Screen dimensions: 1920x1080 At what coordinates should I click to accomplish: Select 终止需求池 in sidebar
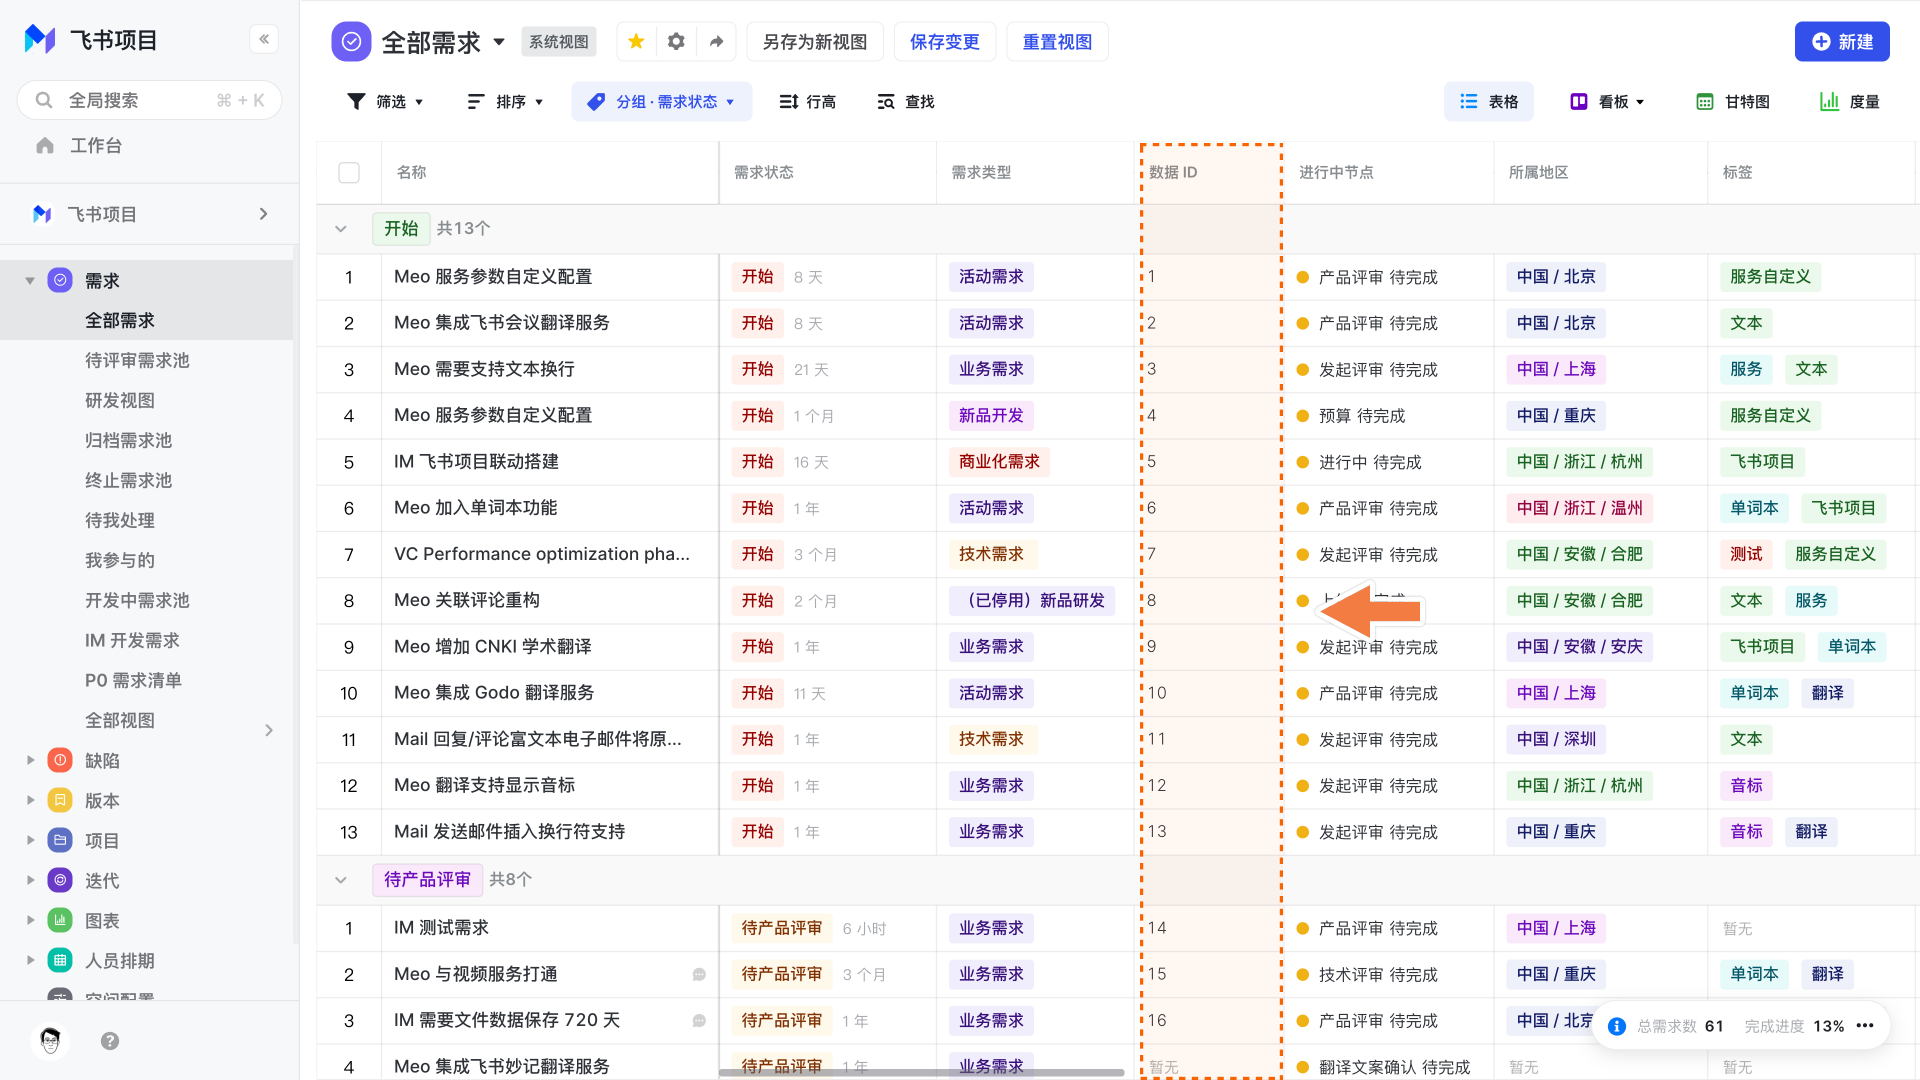pos(128,481)
